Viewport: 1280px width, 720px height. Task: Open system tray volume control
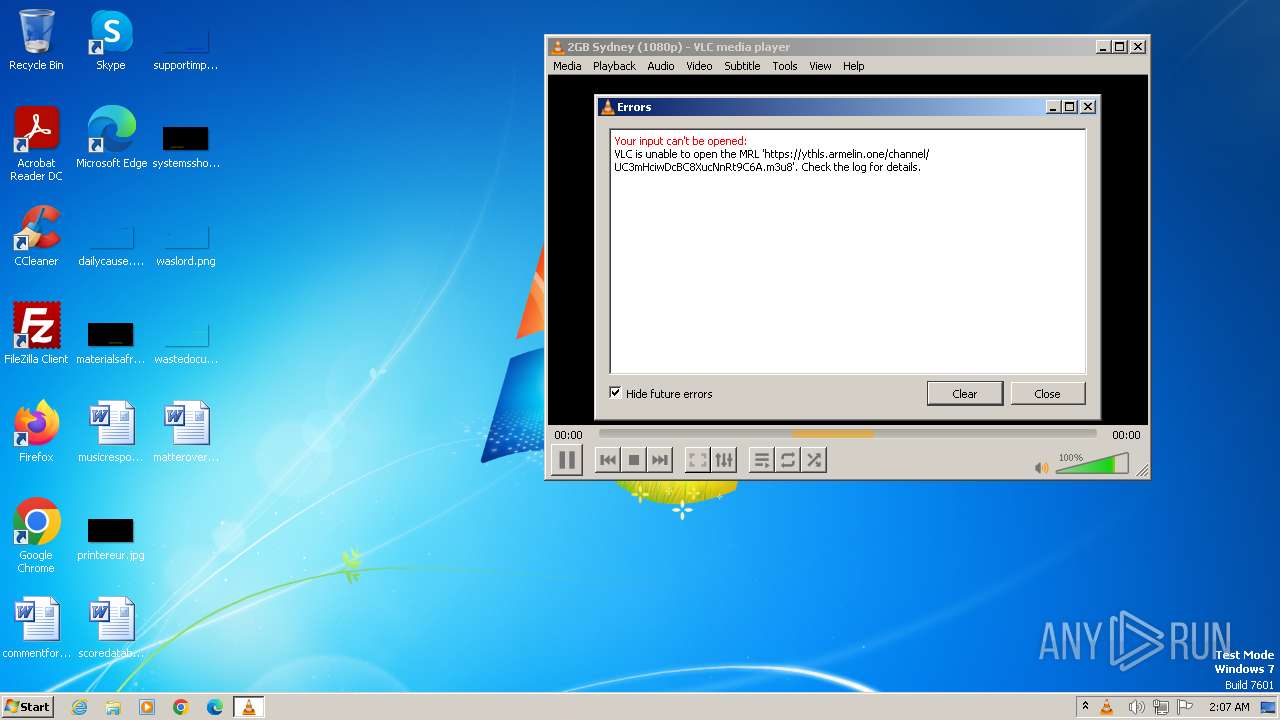click(1136, 707)
